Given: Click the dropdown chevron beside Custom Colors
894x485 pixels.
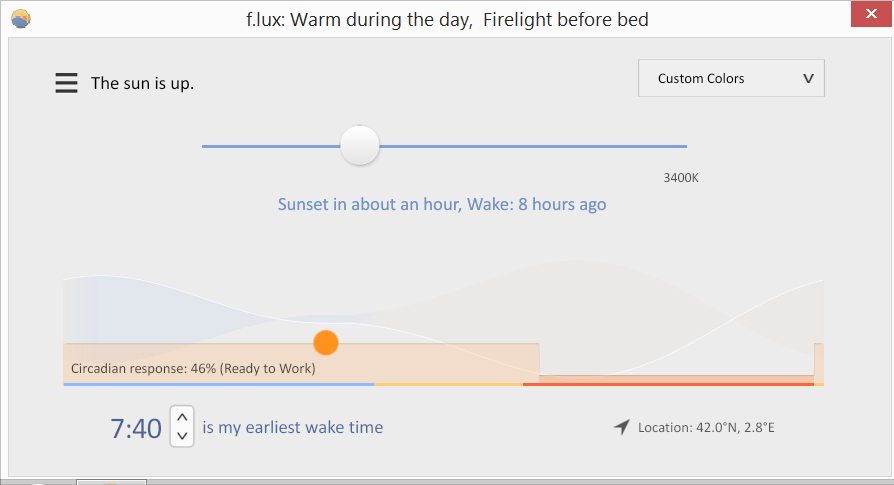Looking at the screenshot, I should (x=808, y=79).
